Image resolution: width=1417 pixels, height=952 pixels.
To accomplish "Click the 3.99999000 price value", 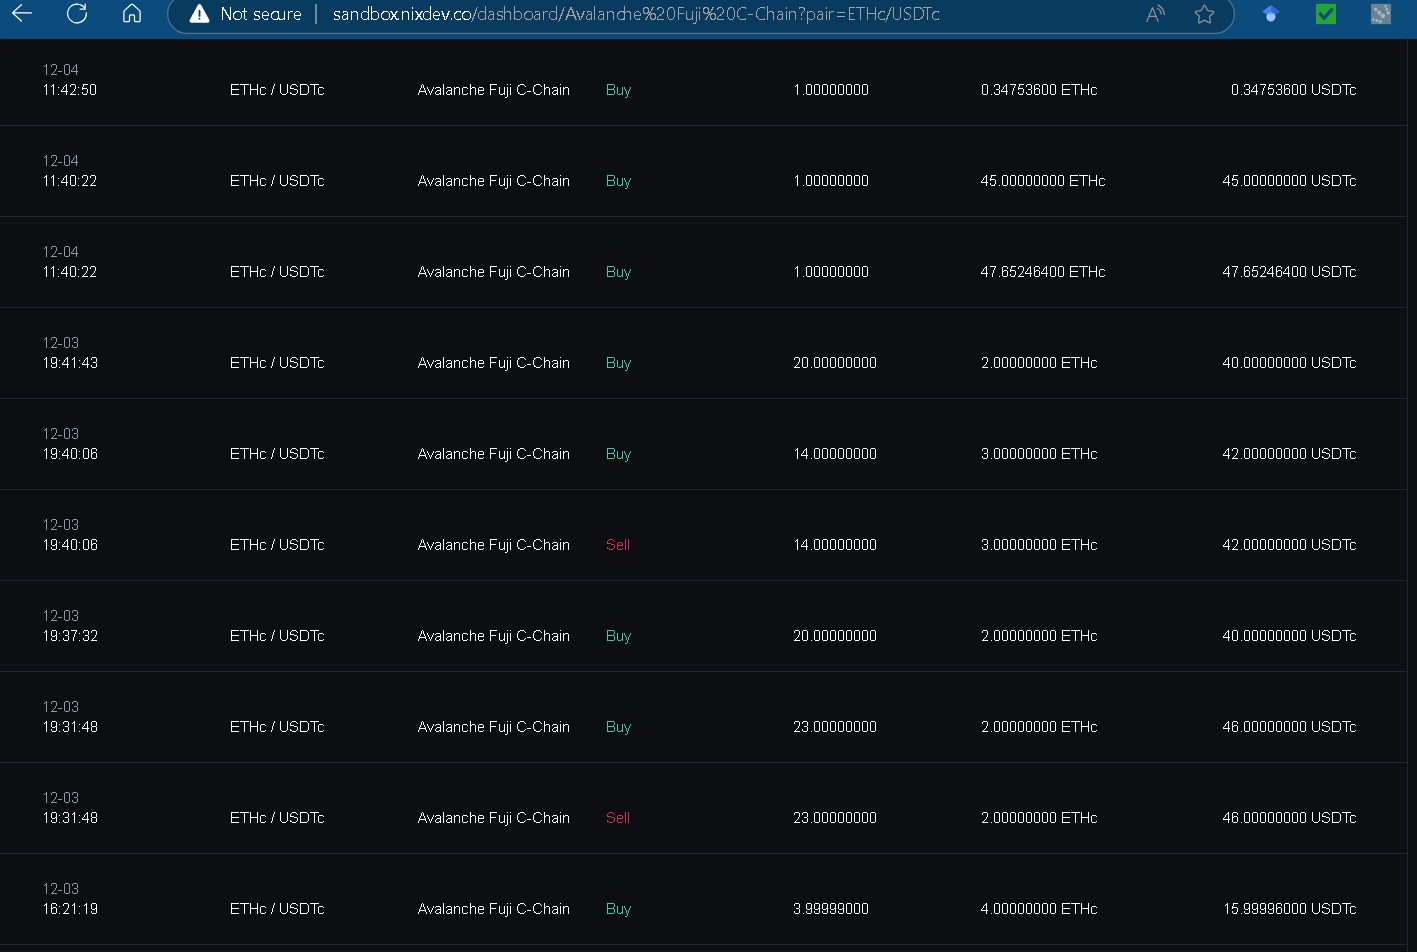I will [x=830, y=909].
